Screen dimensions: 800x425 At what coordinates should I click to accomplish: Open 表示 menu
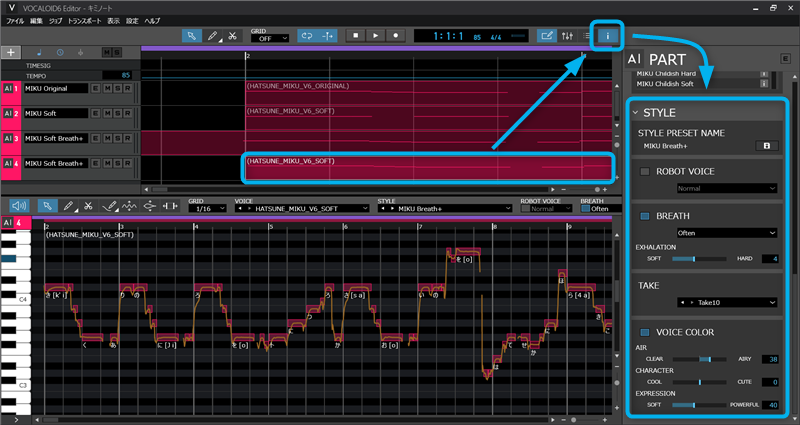(x=113, y=21)
